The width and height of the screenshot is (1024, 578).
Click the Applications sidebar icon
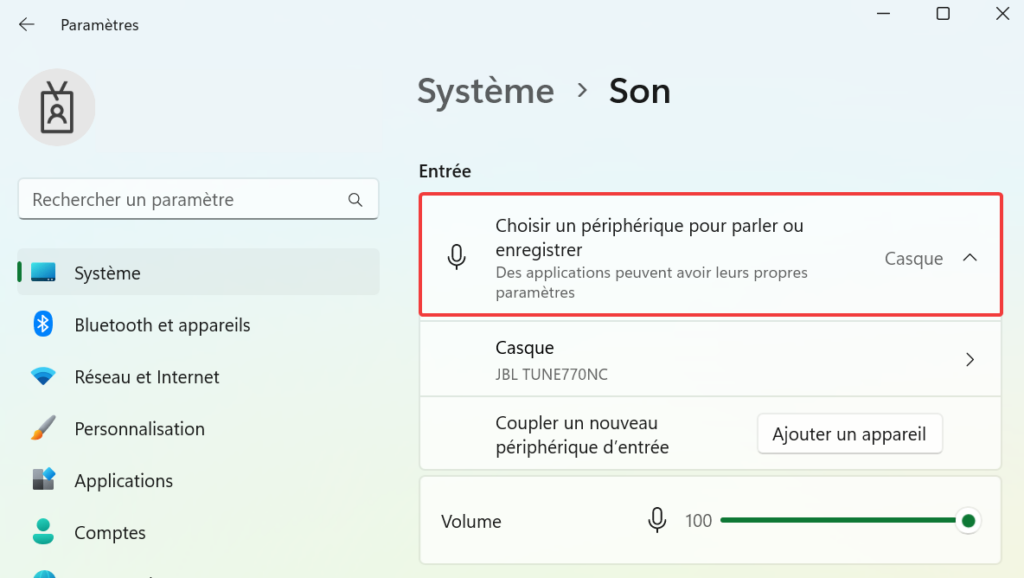pos(43,481)
